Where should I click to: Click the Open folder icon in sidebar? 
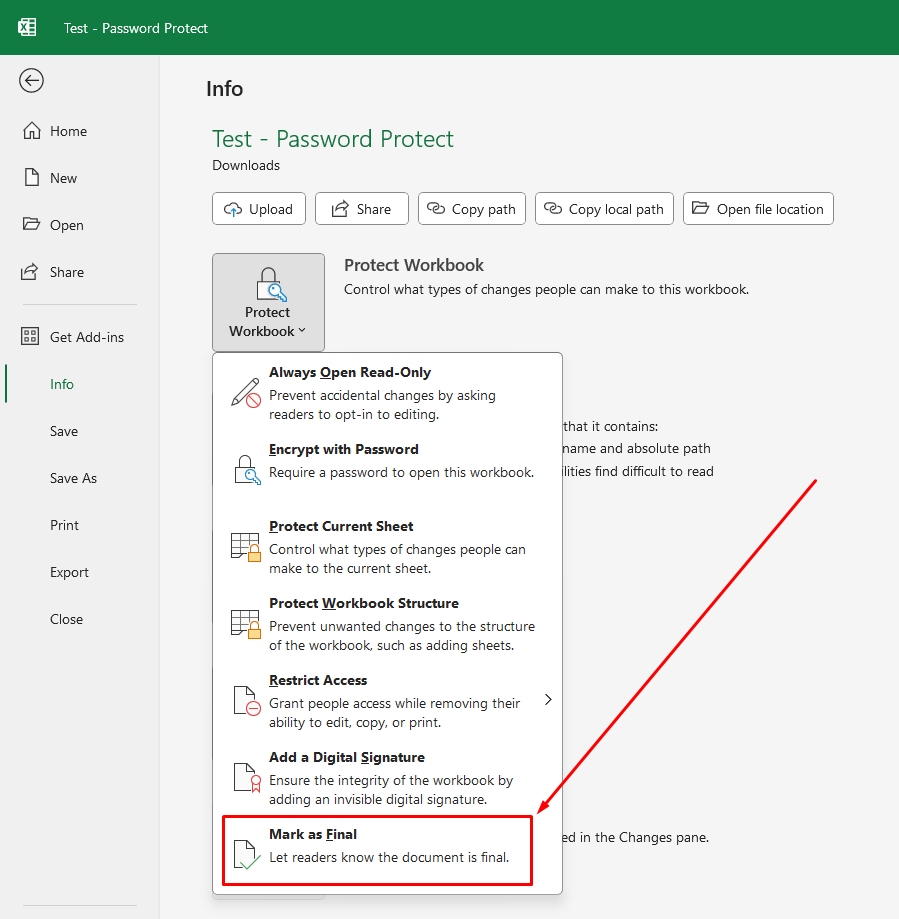coord(31,224)
